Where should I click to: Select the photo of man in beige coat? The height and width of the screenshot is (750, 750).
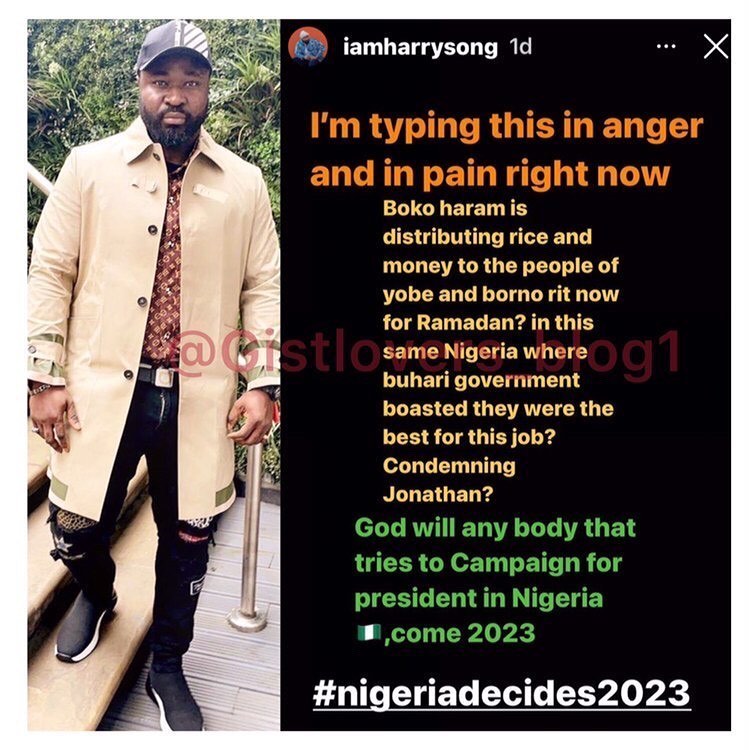pos(154,375)
